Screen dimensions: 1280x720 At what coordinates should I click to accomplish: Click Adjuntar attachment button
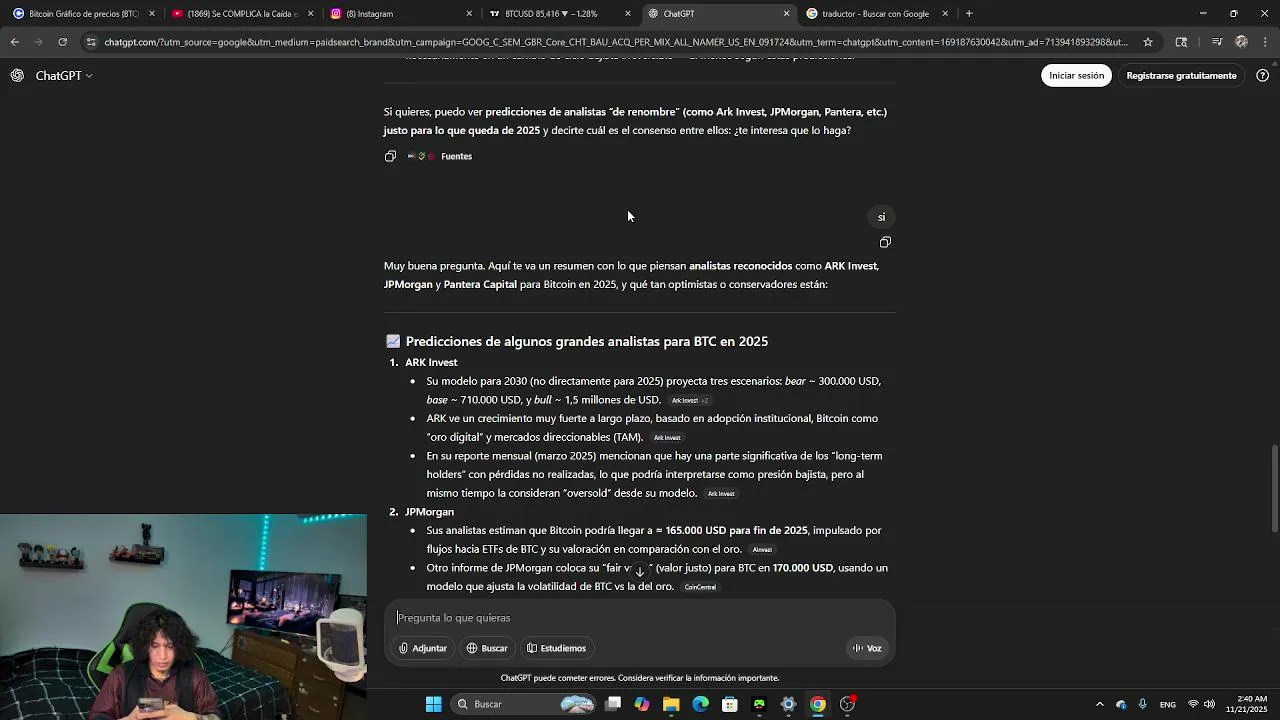click(422, 648)
